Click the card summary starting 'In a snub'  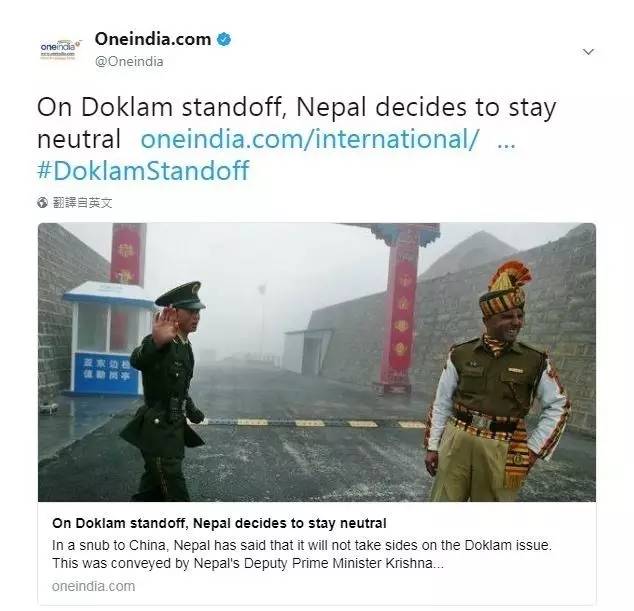click(302, 554)
